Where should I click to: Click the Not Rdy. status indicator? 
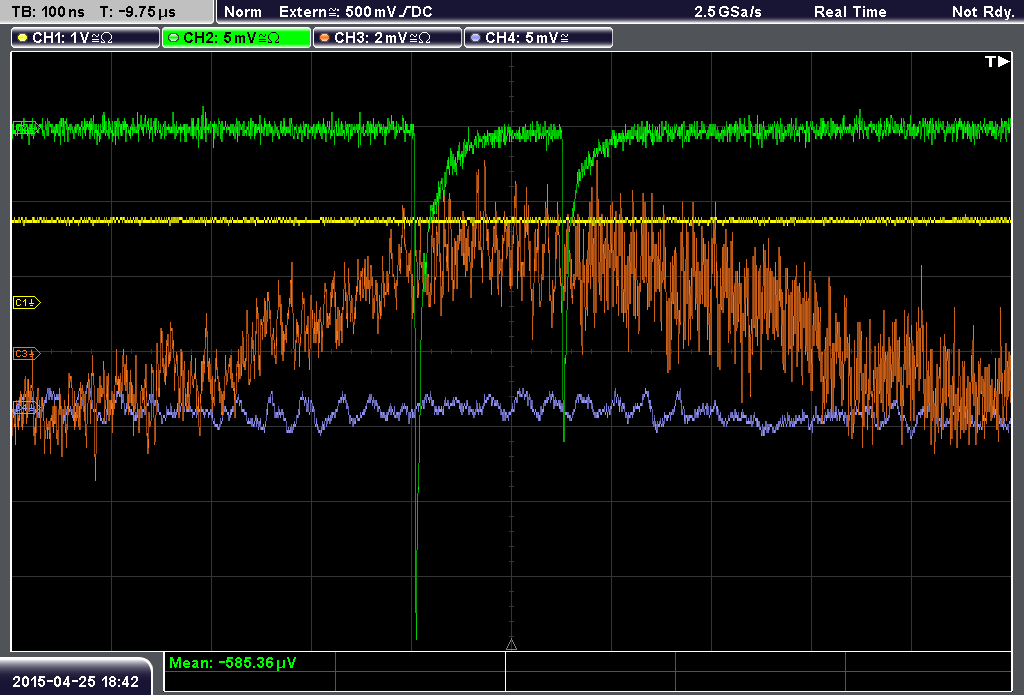click(x=982, y=12)
